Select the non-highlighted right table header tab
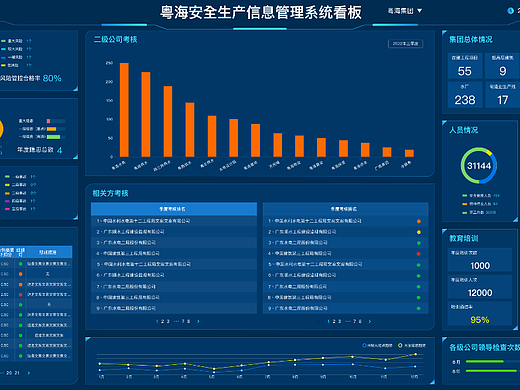Viewport: 520px width, 390px height. [x=345, y=209]
